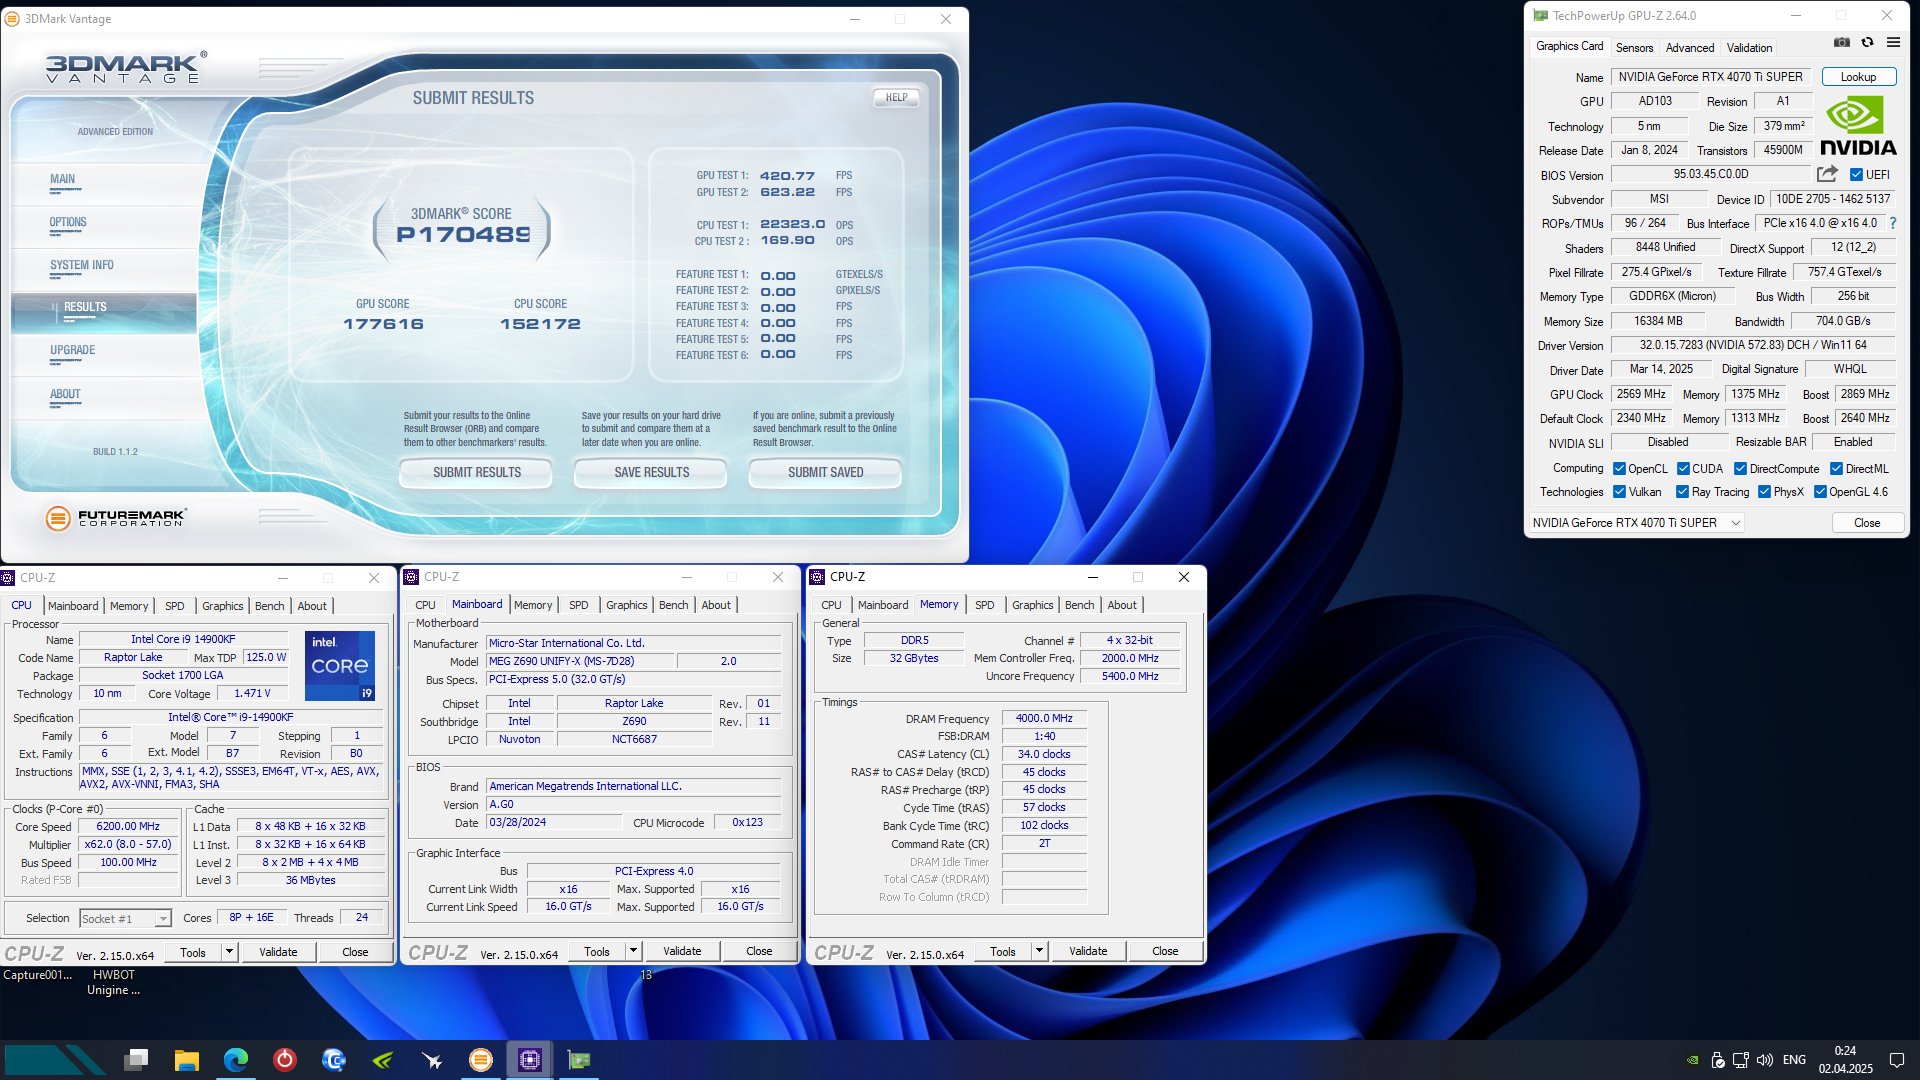Open the NVIDIA app from the taskbar
The width and height of the screenshot is (1920, 1080).
tap(383, 1059)
